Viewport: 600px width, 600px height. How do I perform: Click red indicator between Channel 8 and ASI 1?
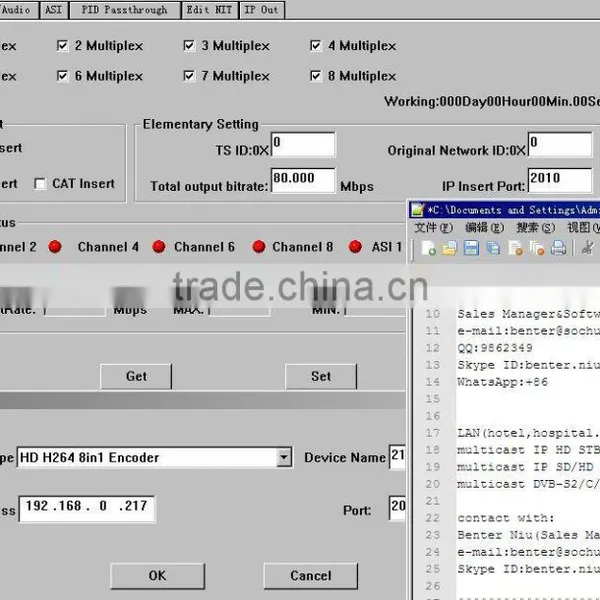click(x=355, y=247)
